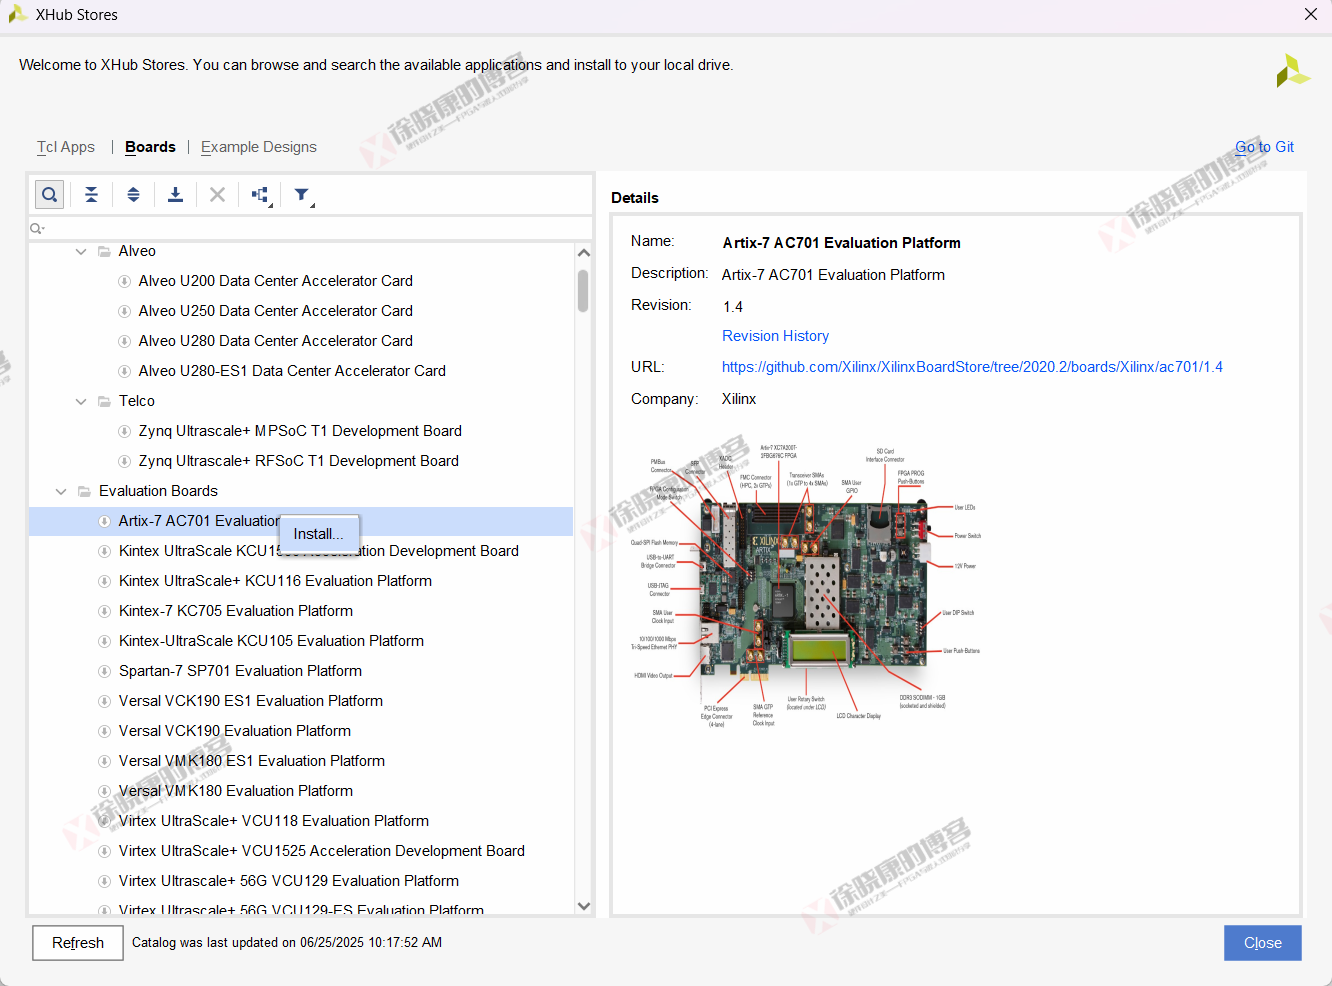Screen dimensions: 1332x986
Task: Click the scroll up arrow of board list
Action: 584,253
